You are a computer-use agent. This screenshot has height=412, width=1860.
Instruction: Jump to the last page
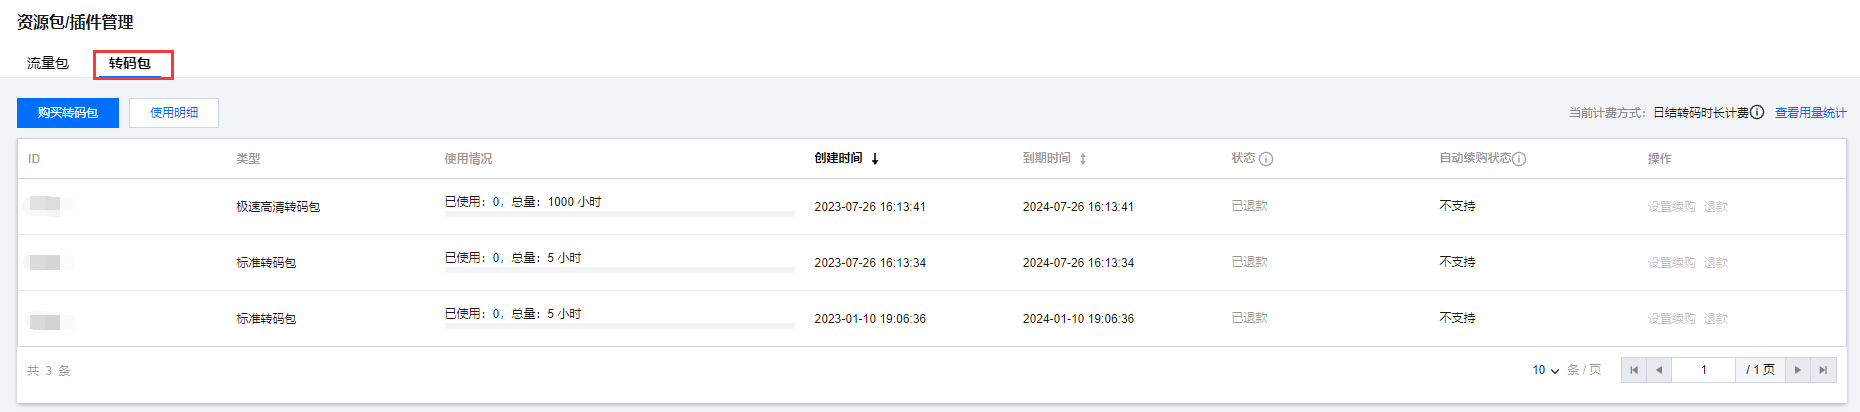1823,370
